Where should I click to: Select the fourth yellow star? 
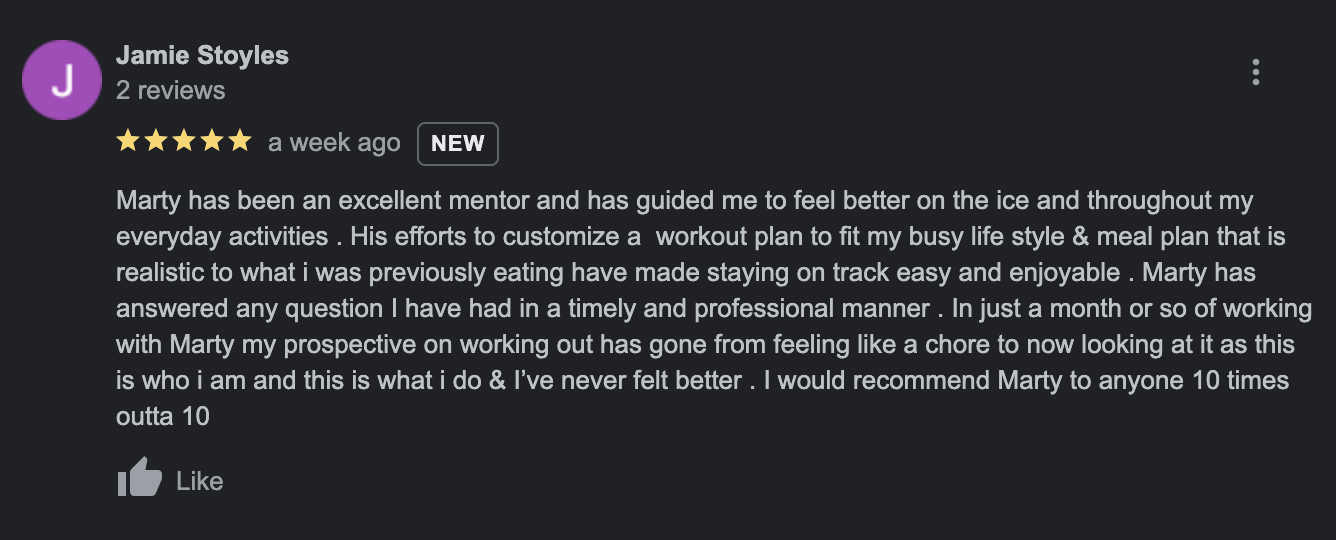point(212,142)
